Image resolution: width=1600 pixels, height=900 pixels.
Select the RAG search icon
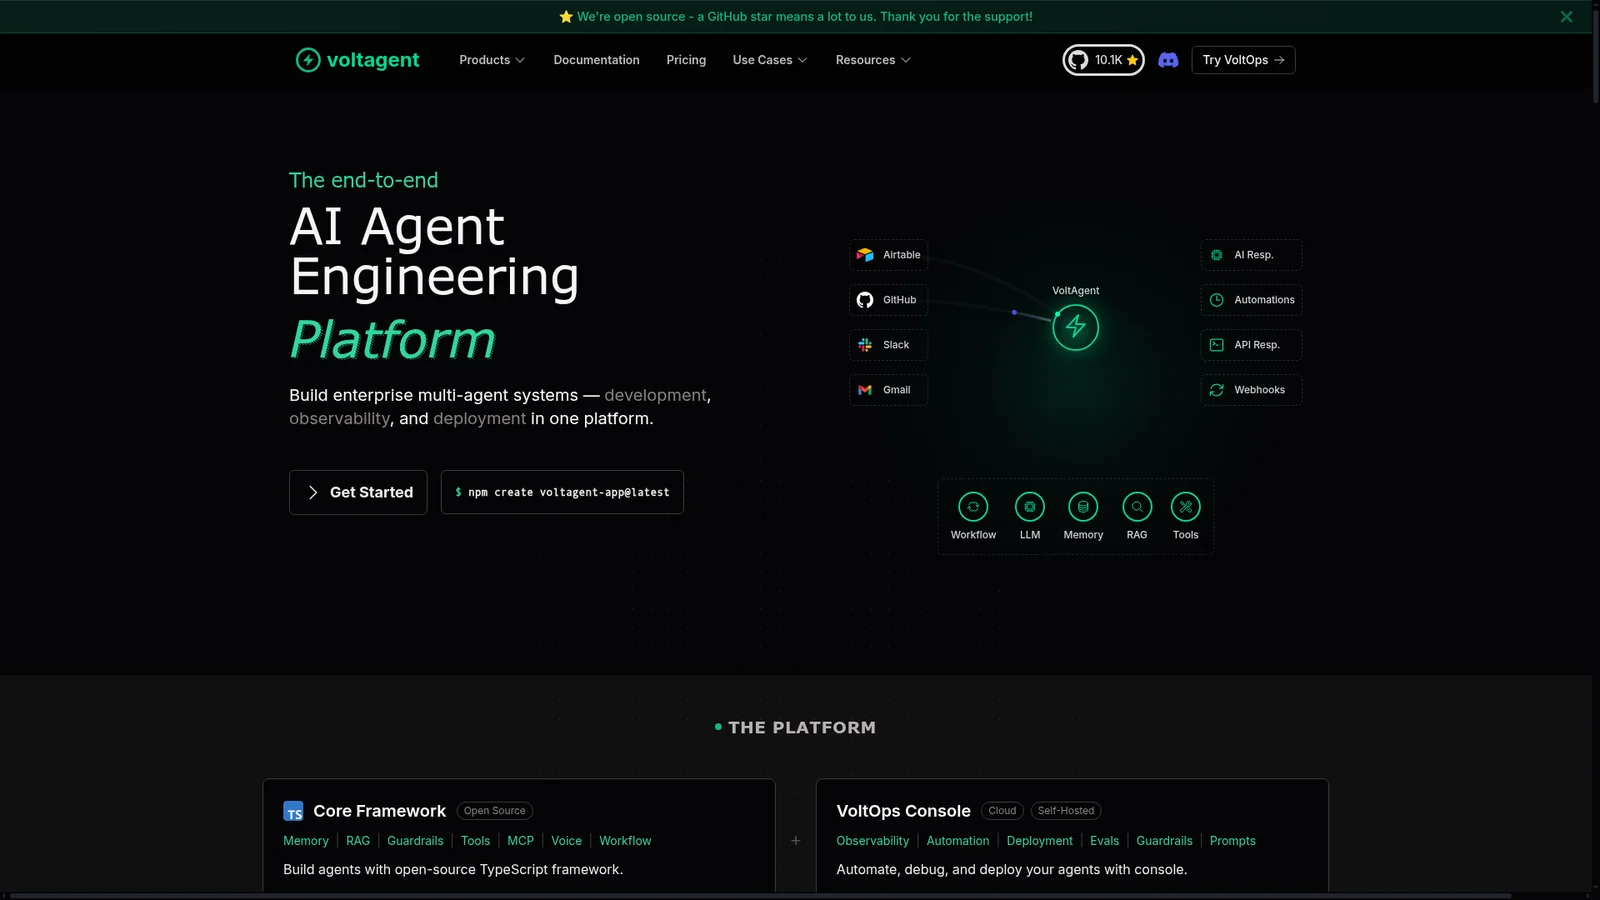[1137, 507]
